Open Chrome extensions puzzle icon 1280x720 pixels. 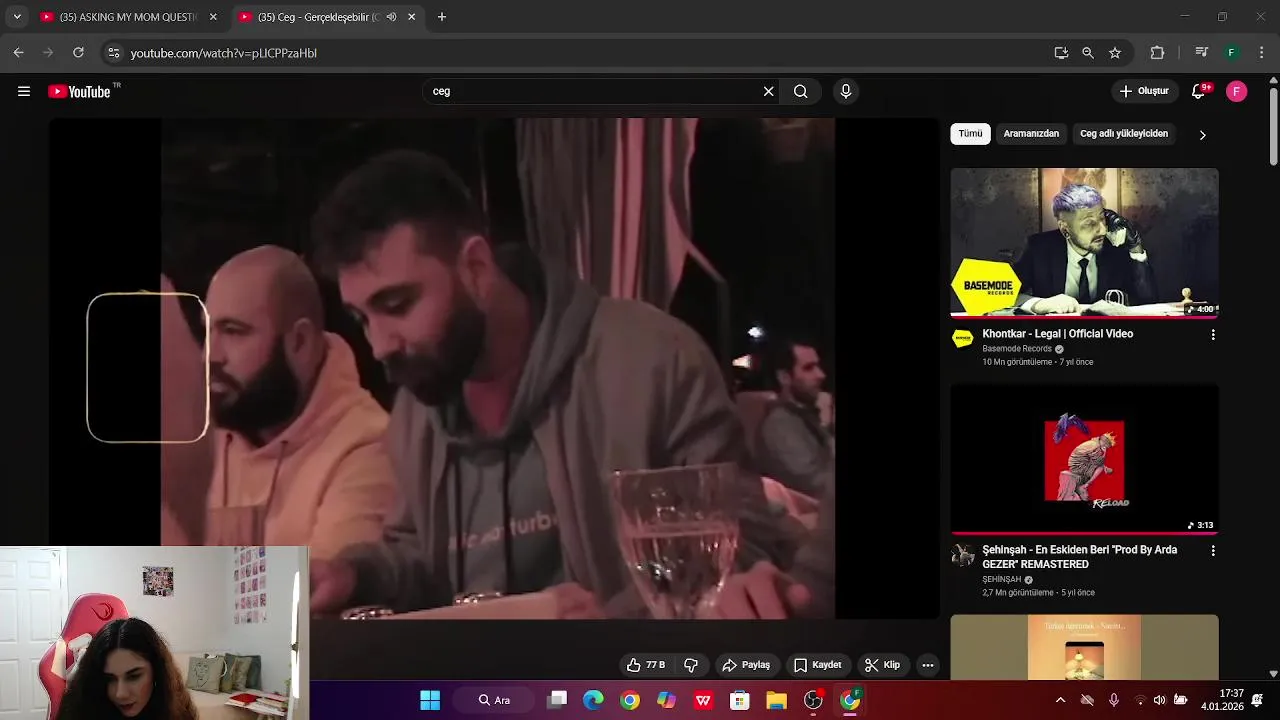(x=1157, y=53)
